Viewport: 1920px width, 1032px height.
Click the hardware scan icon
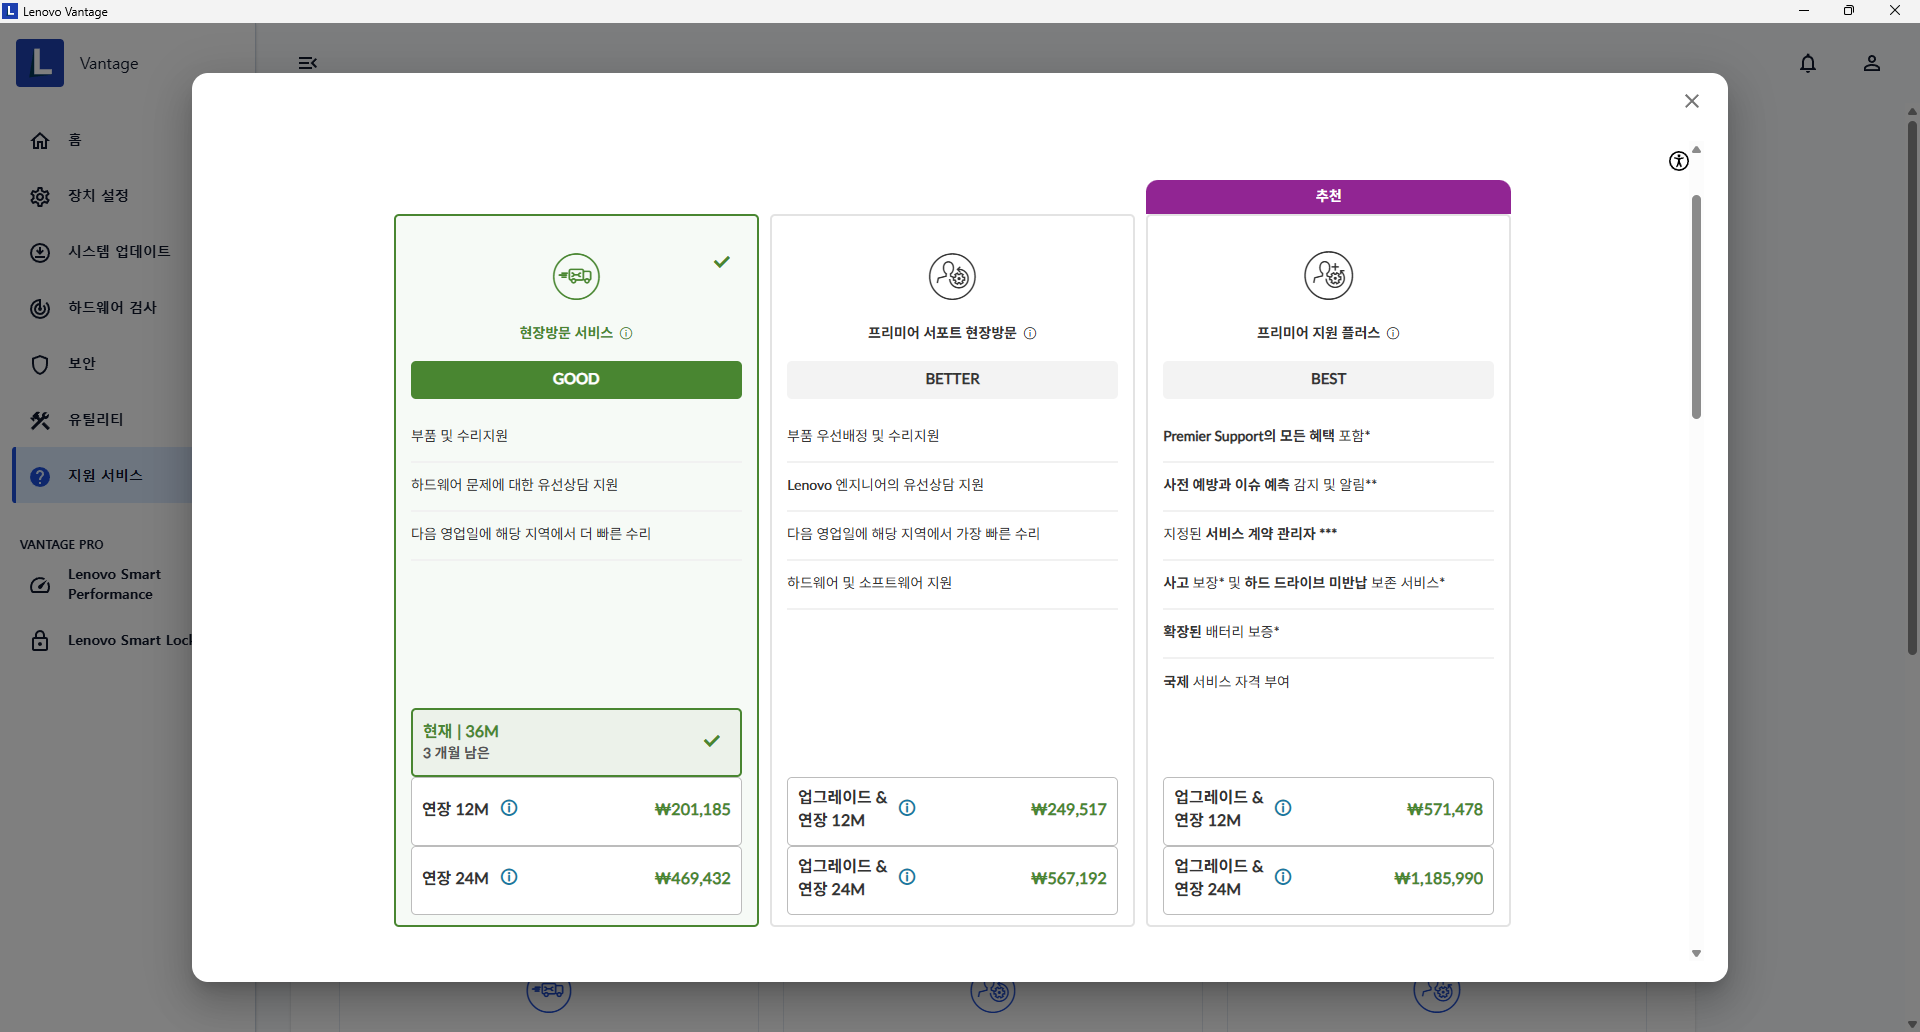click(x=40, y=309)
